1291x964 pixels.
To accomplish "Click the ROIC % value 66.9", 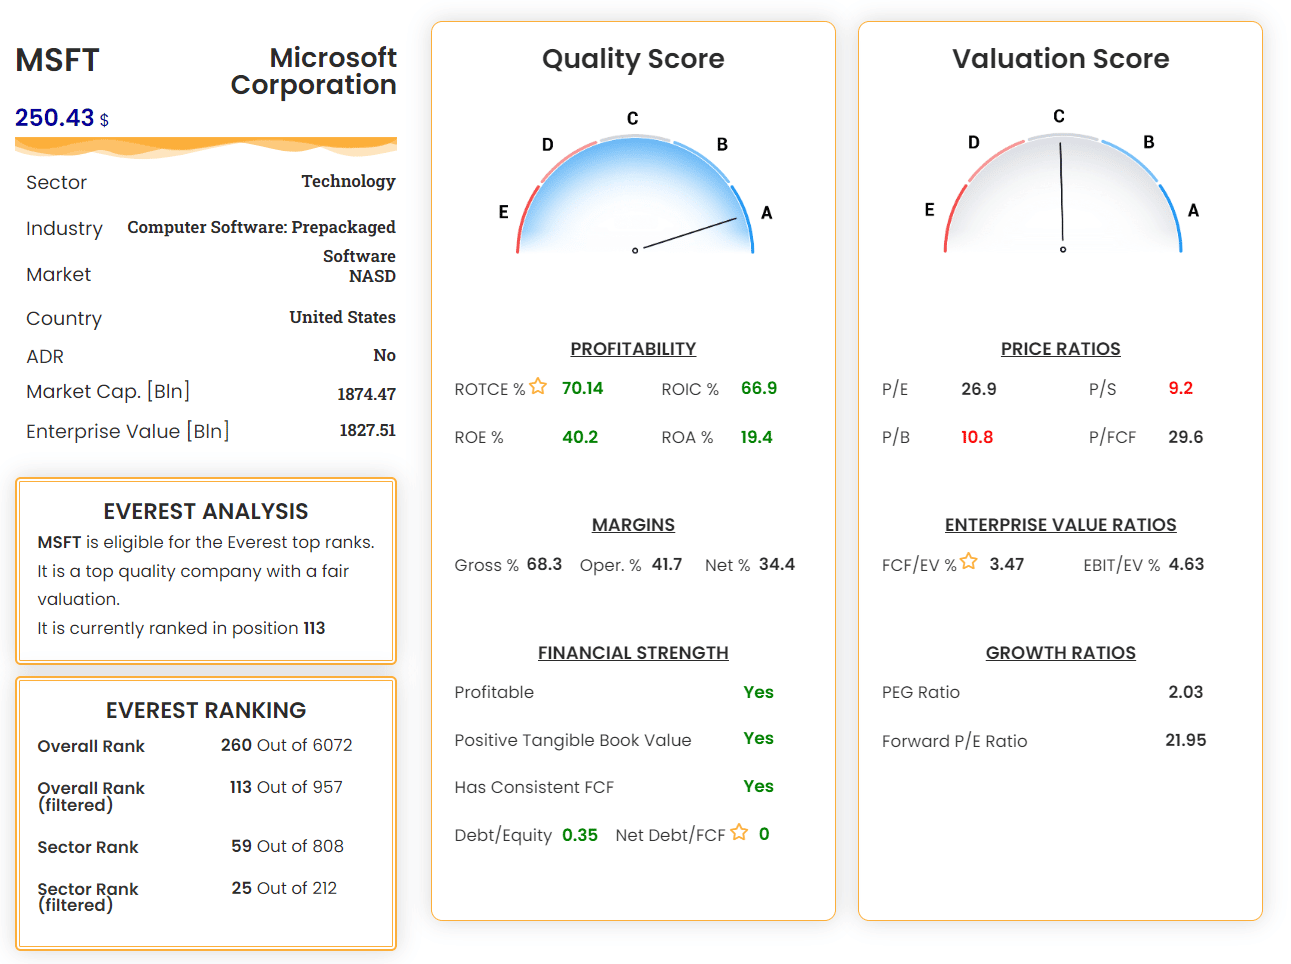I will 759,388.
